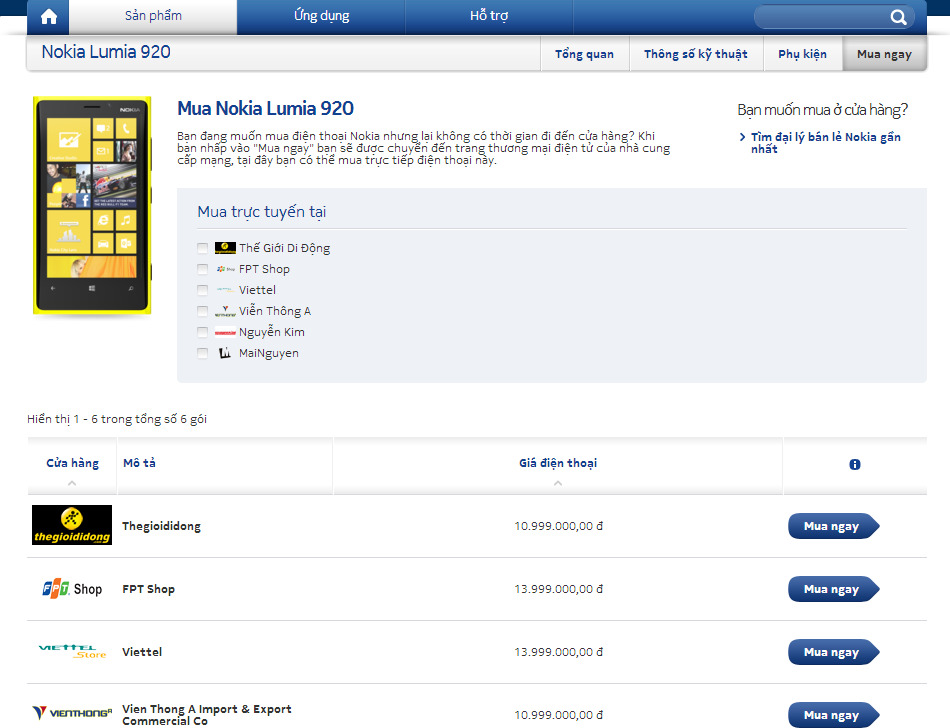
Task: Select the Thegioididong description text
Action: (161, 526)
